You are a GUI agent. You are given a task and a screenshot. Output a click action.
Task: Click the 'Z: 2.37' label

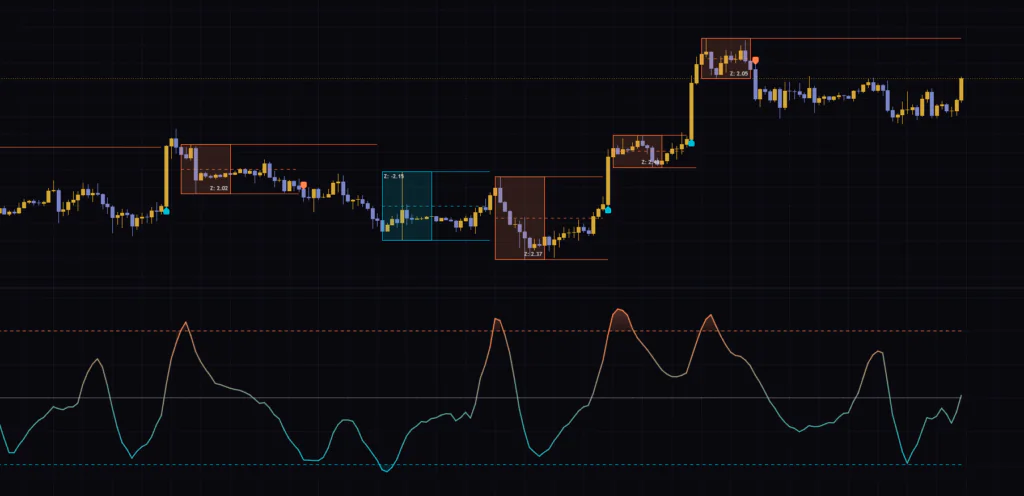click(x=534, y=254)
